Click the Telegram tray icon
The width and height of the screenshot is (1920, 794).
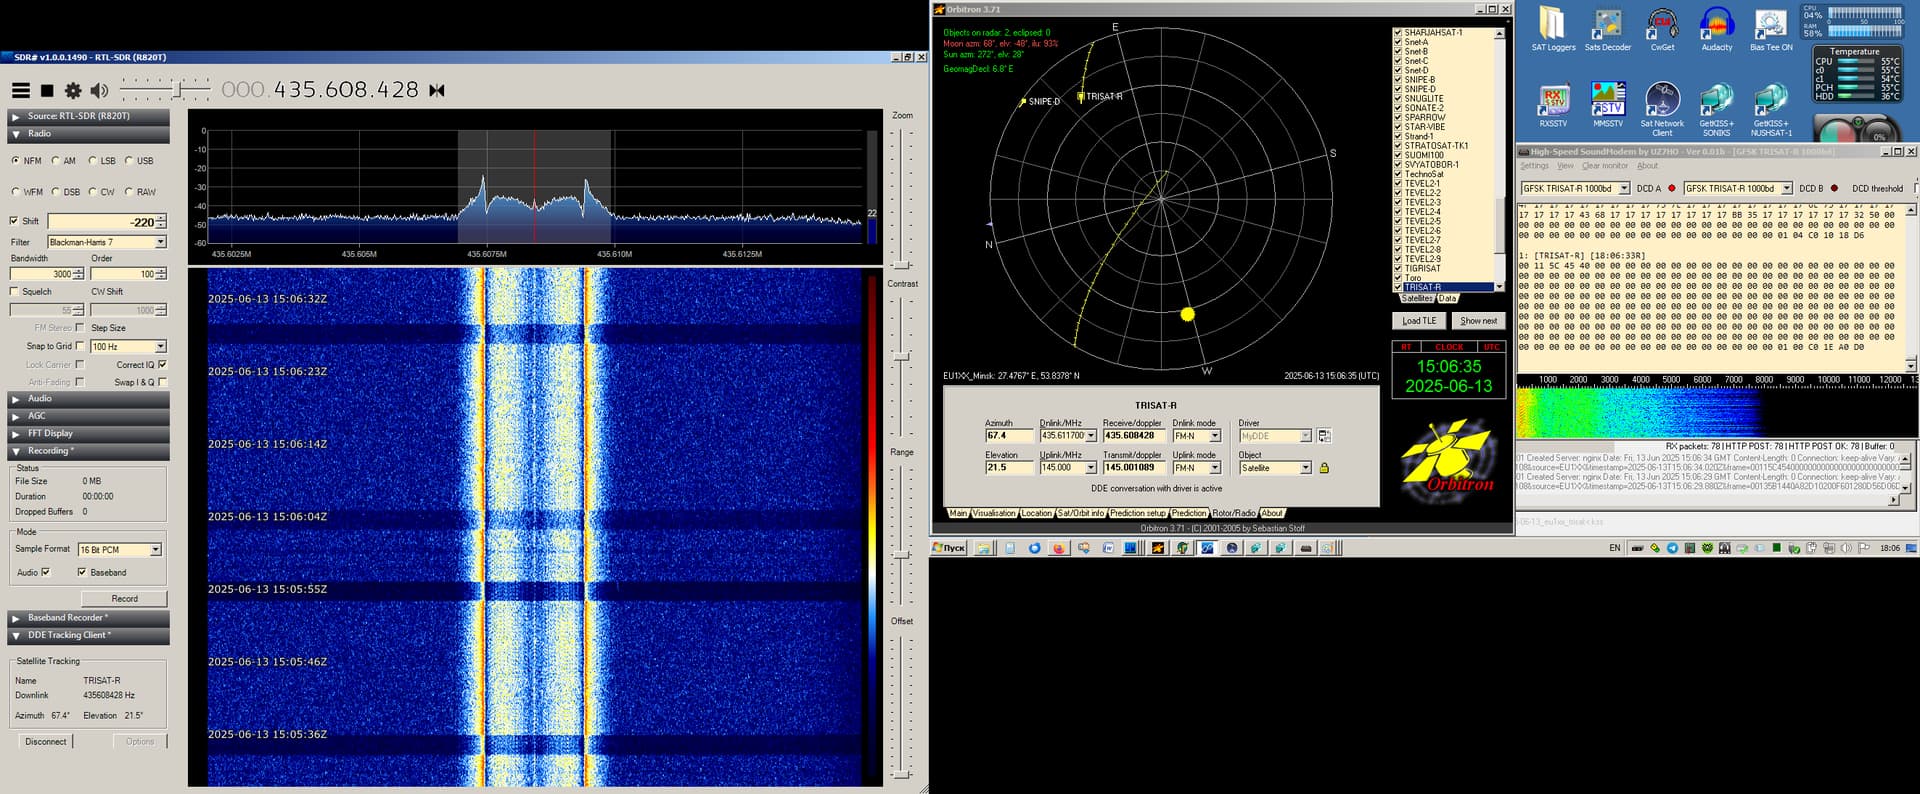(x=1672, y=548)
